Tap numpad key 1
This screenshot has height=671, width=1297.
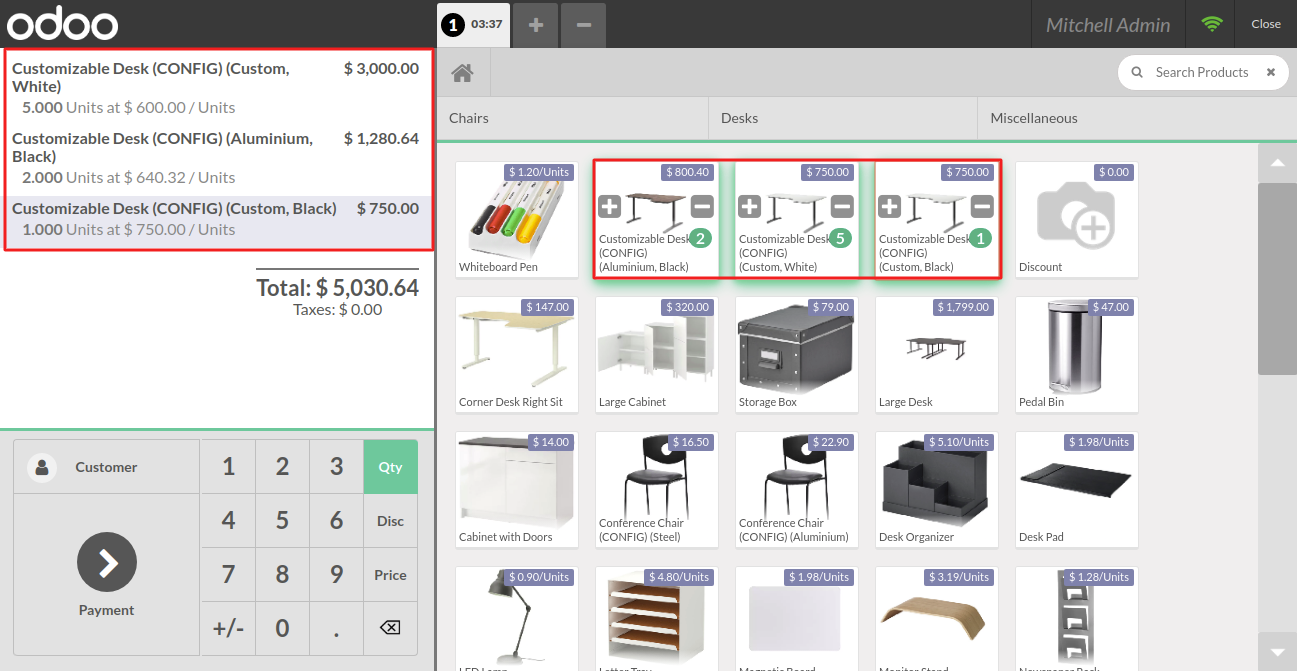pos(229,467)
